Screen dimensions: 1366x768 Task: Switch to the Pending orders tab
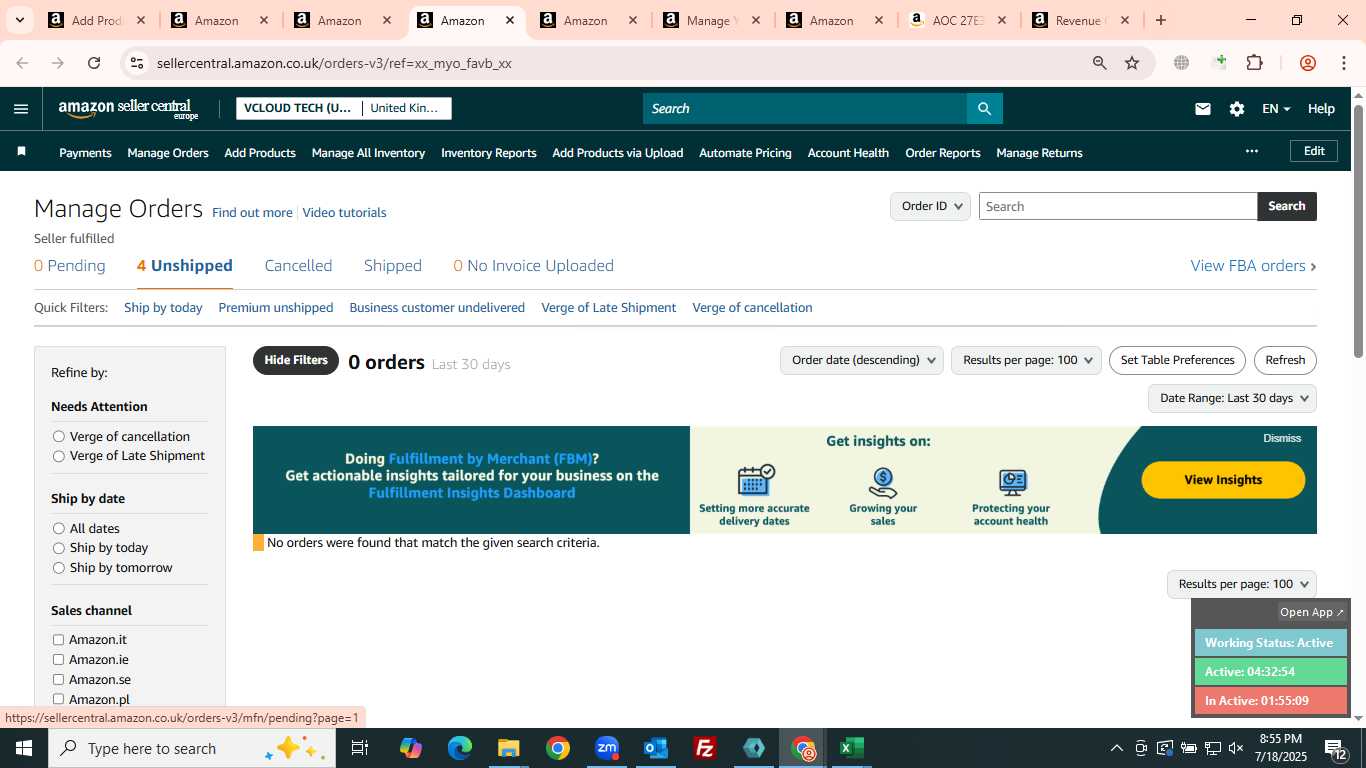(x=70, y=266)
